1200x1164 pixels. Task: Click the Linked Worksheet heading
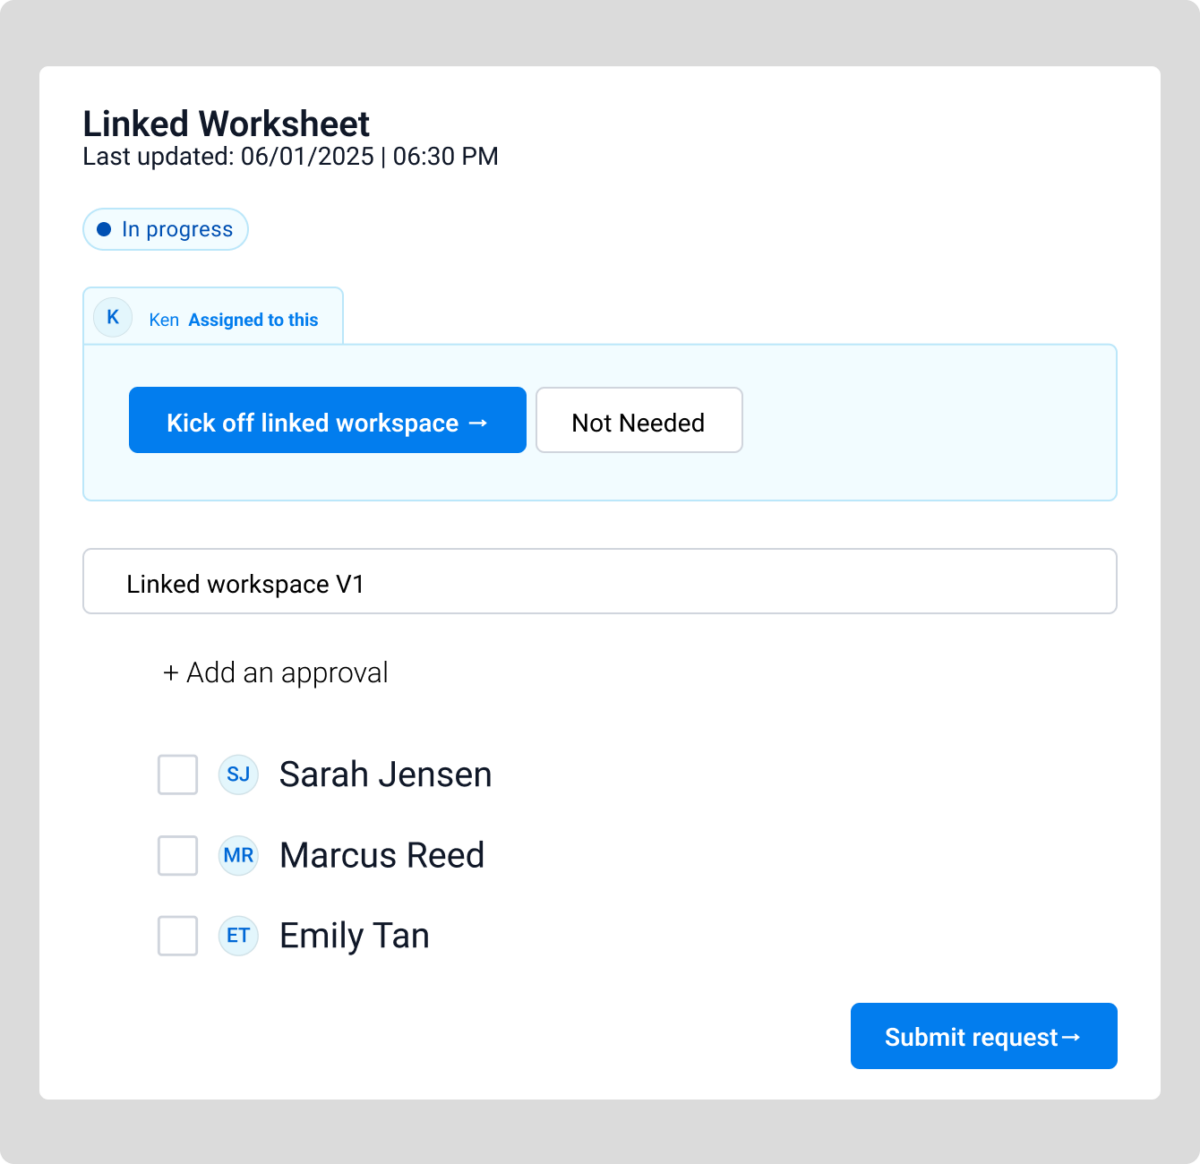coord(226,124)
